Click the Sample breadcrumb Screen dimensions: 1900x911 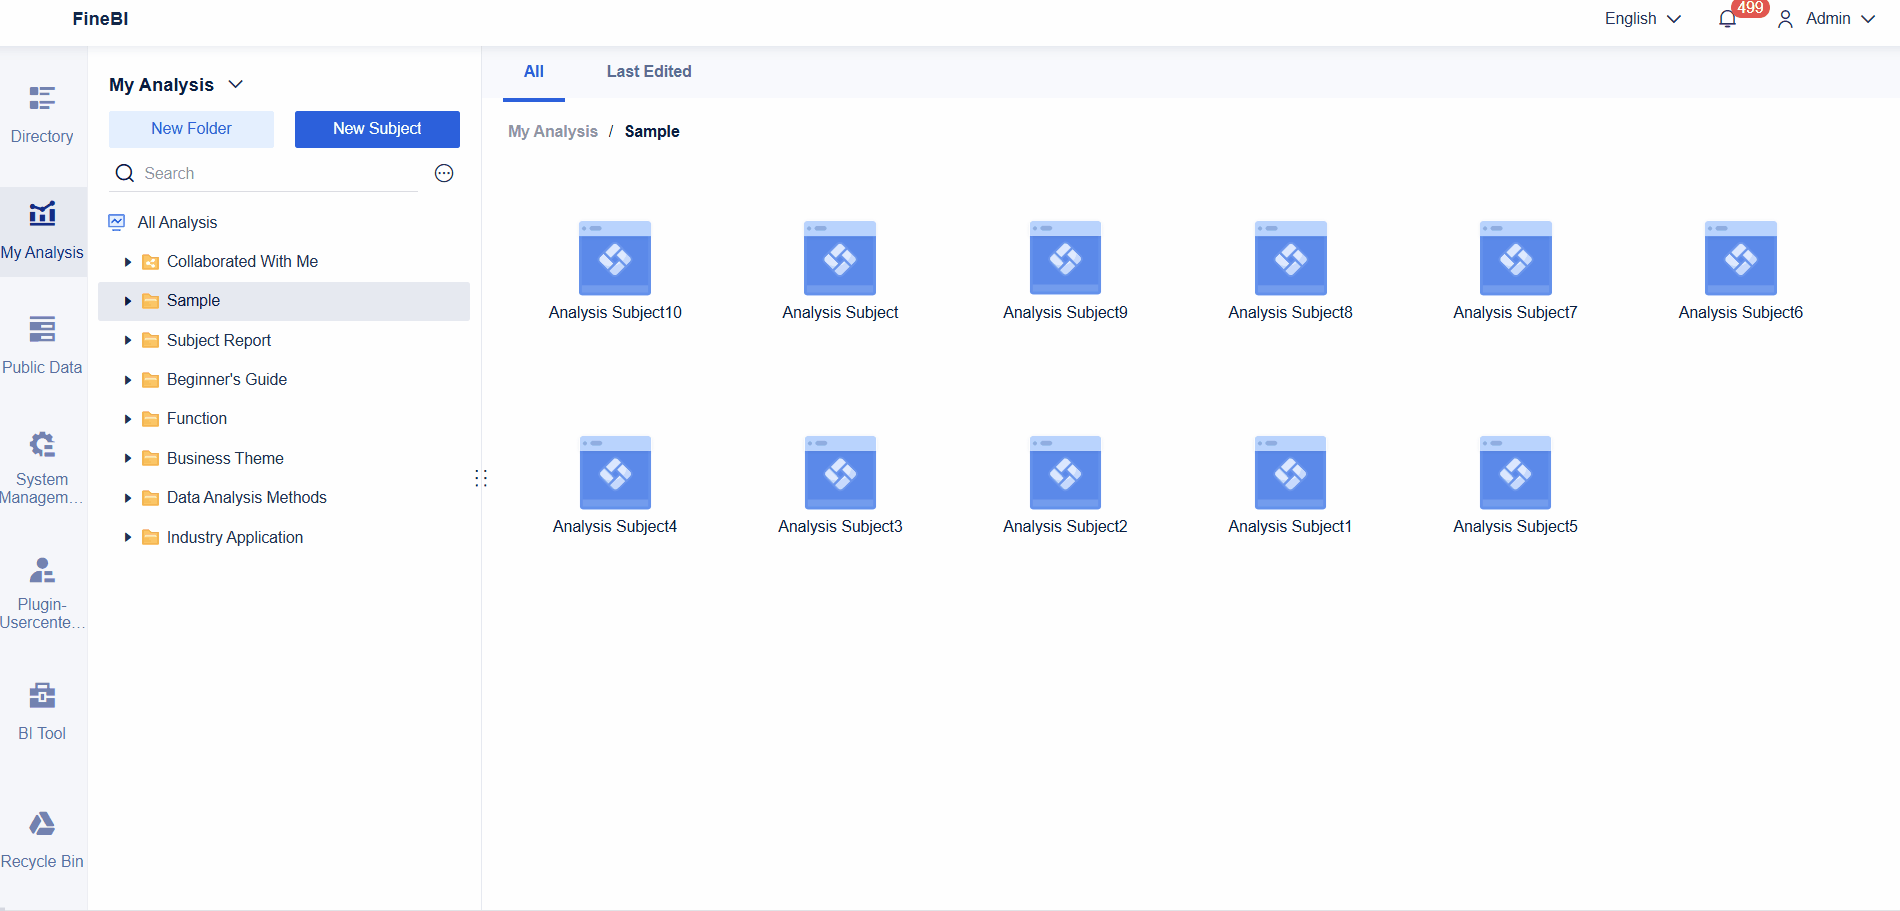(x=652, y=131)
